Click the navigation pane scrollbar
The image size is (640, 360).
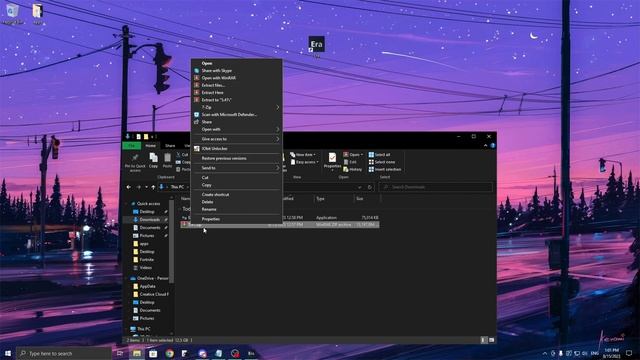[171, 241]
